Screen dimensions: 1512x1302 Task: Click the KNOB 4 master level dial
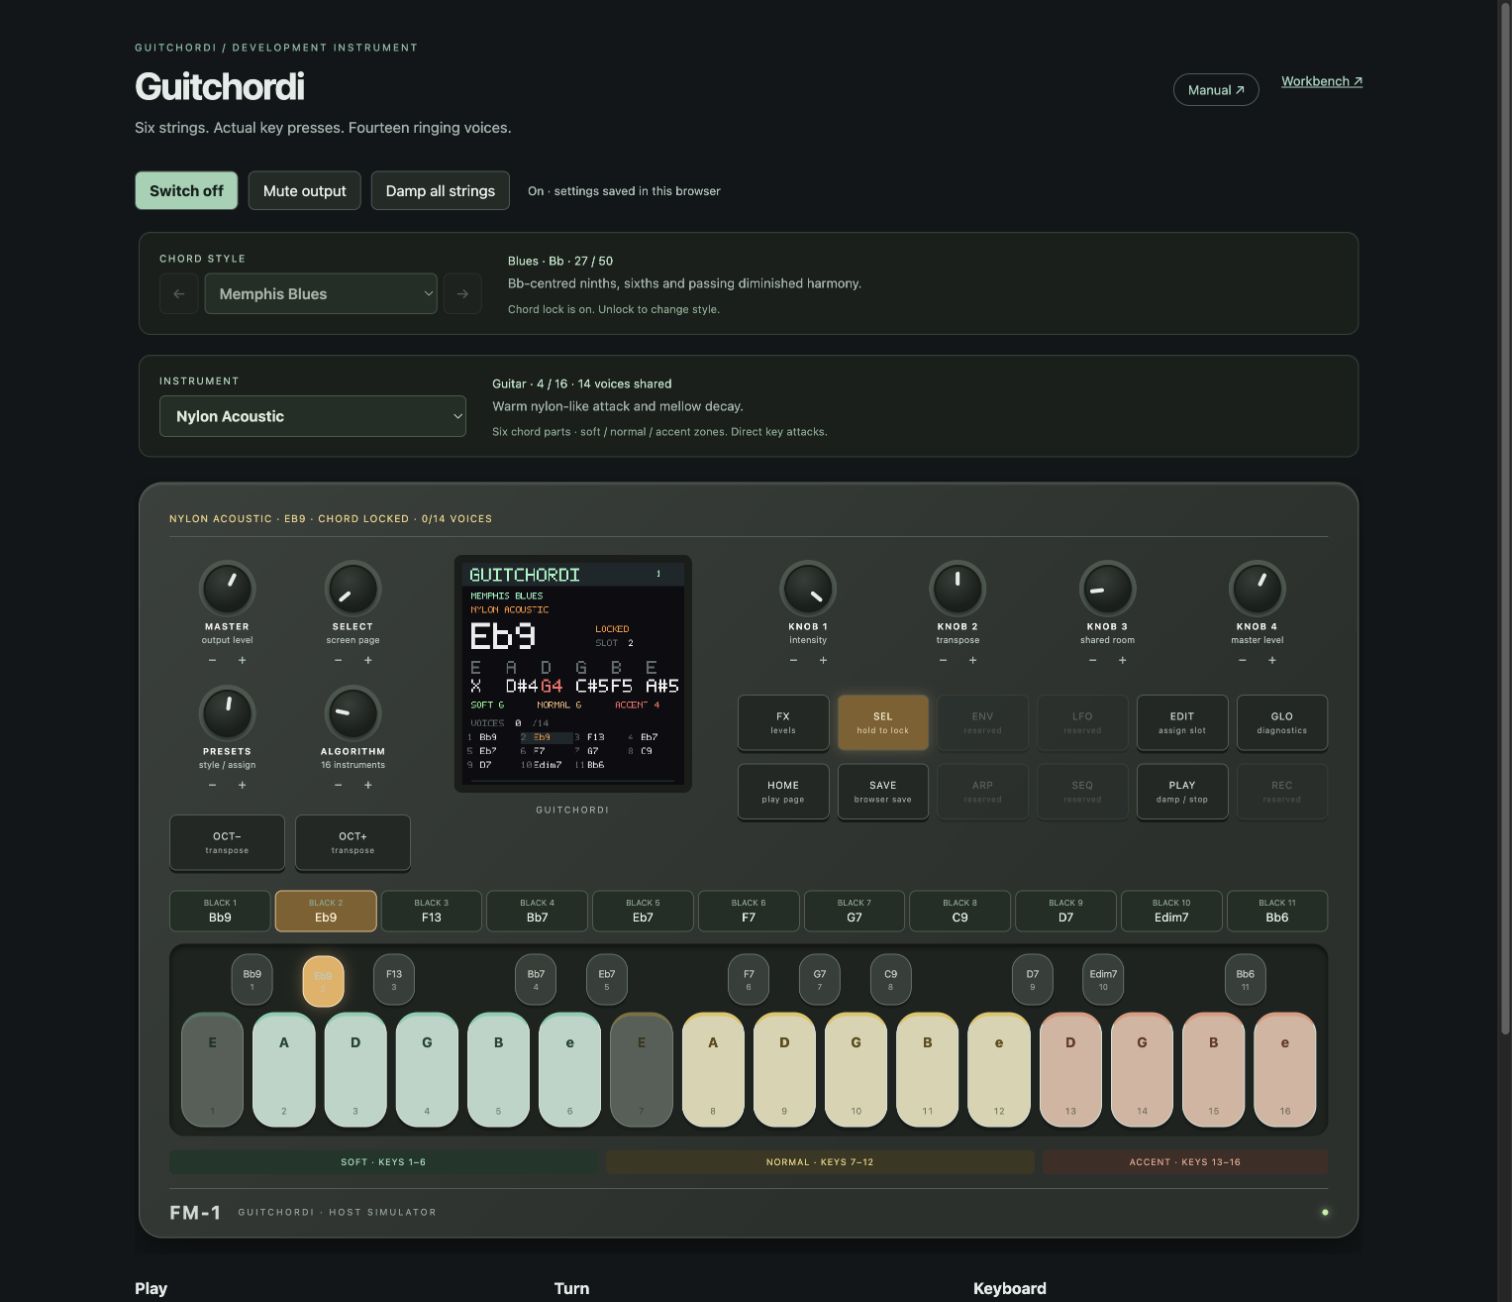[1257, 588]
